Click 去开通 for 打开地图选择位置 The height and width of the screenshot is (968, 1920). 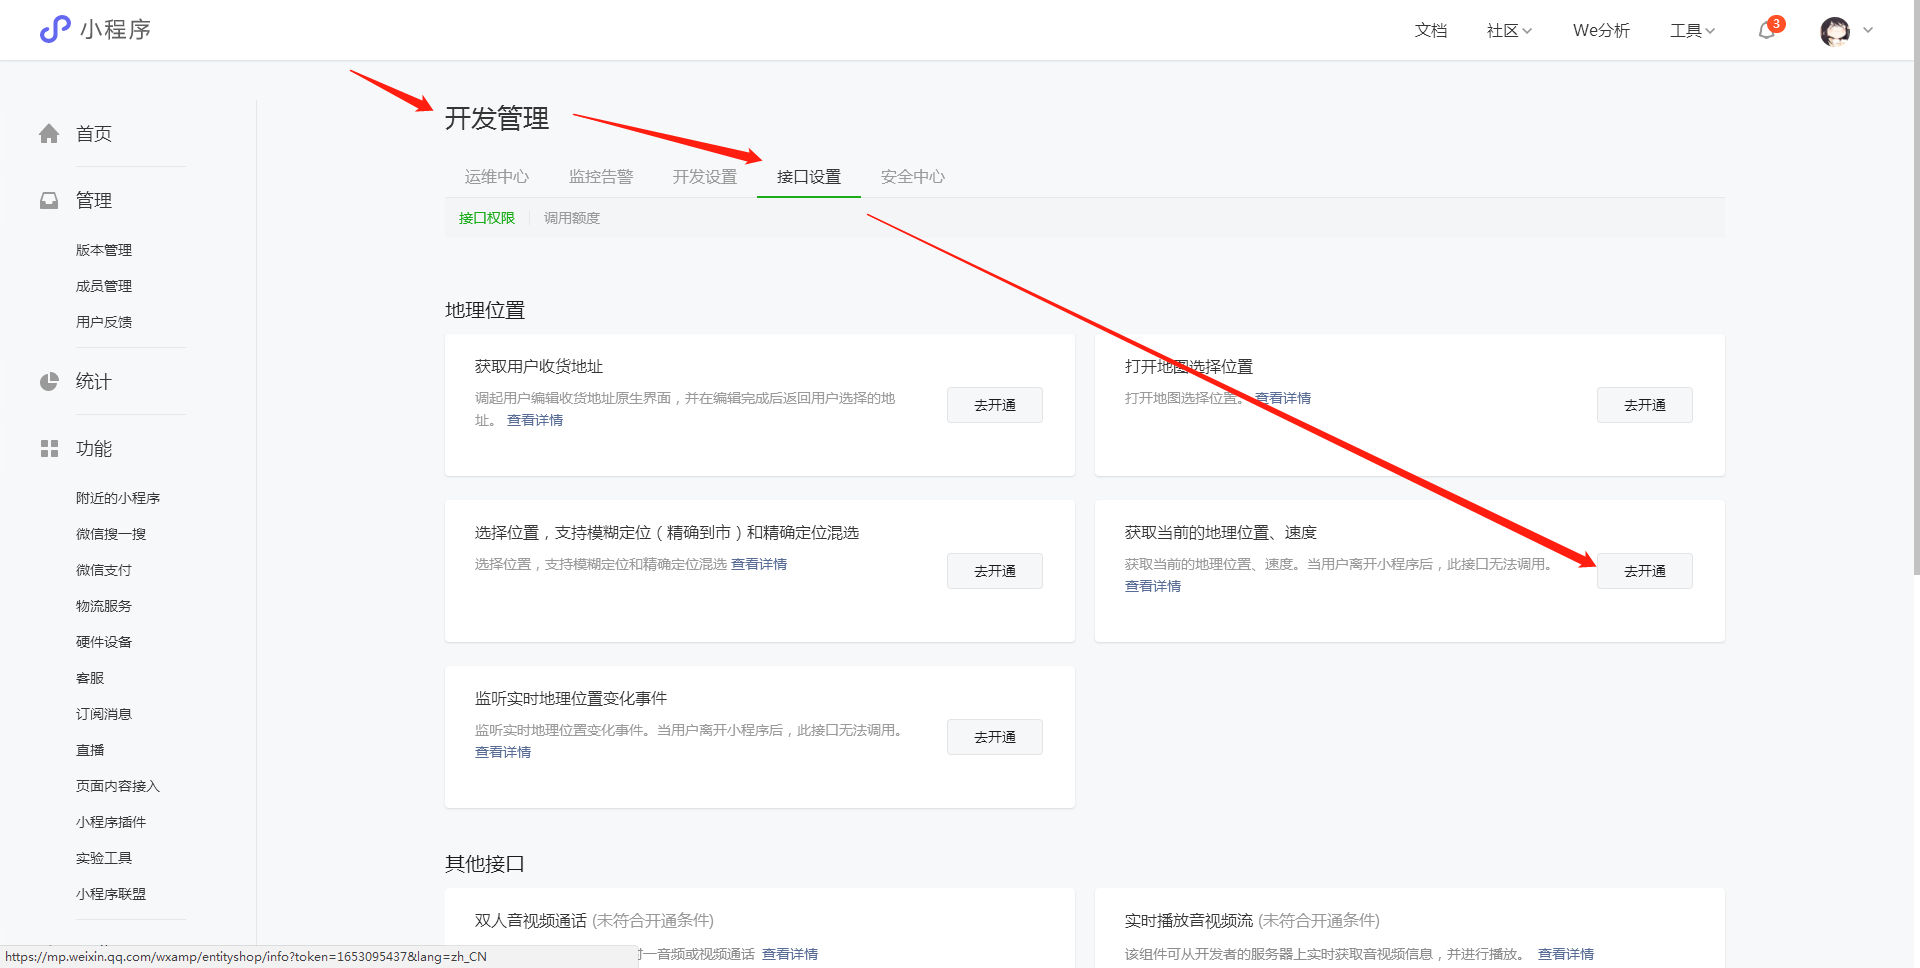1645,405
